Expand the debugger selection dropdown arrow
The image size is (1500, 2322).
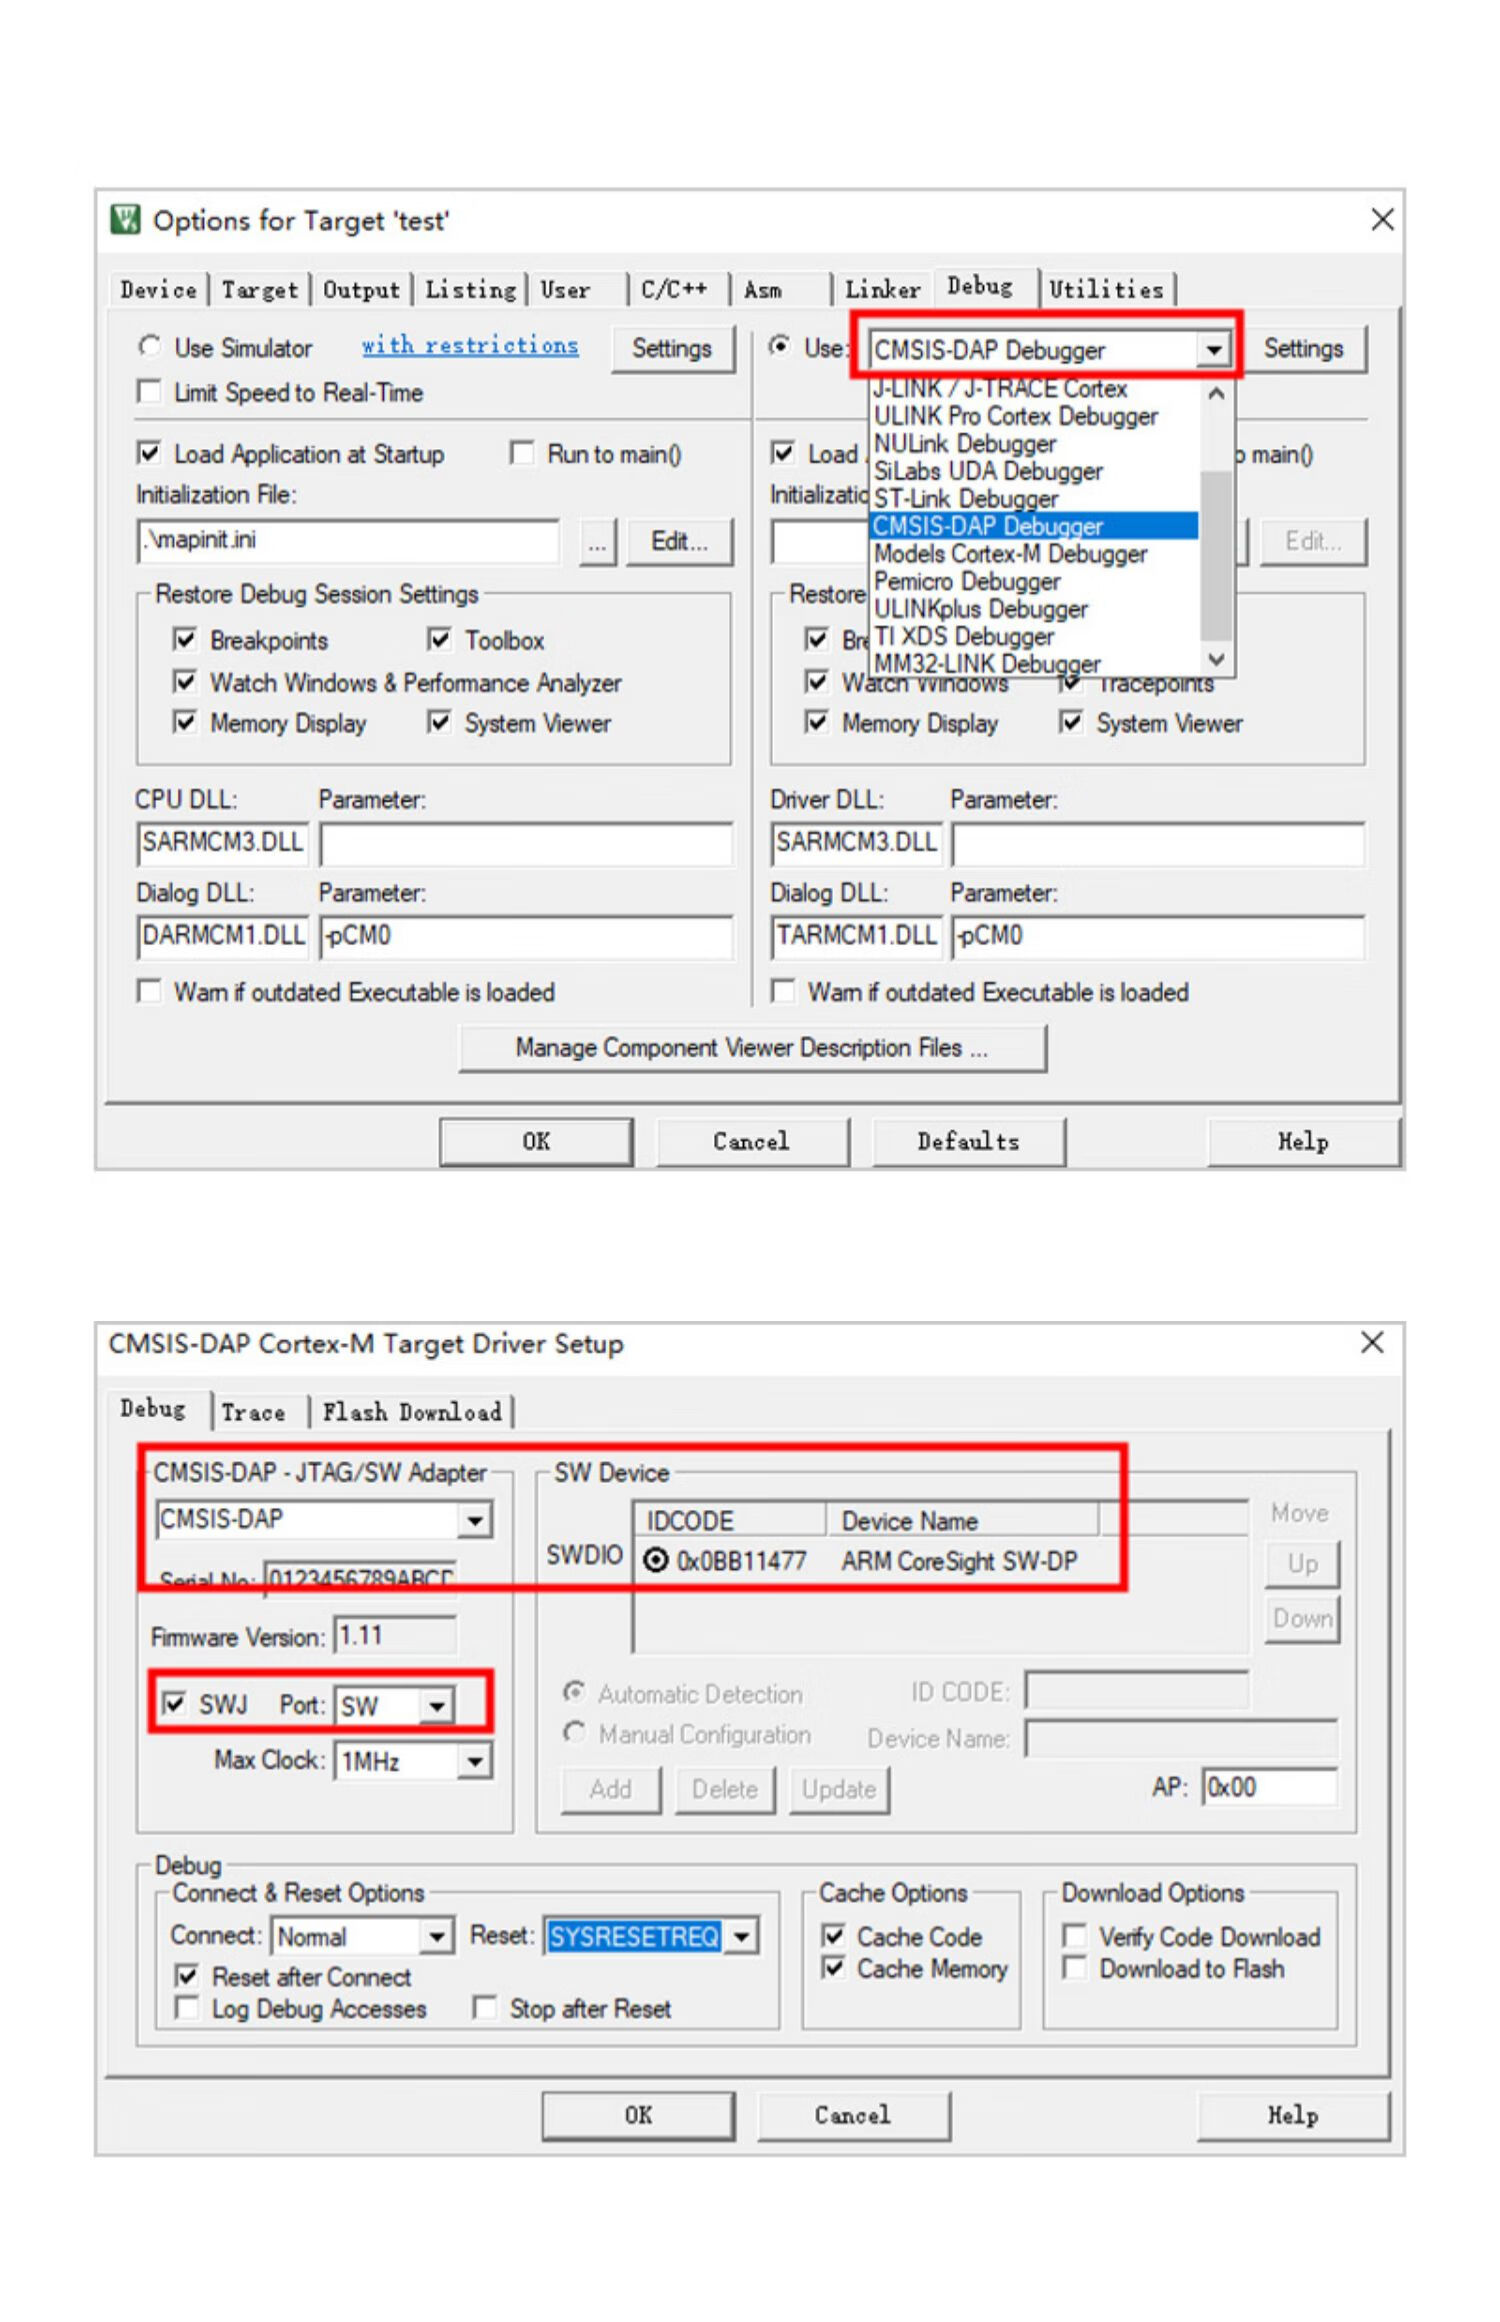[1213, 349]
